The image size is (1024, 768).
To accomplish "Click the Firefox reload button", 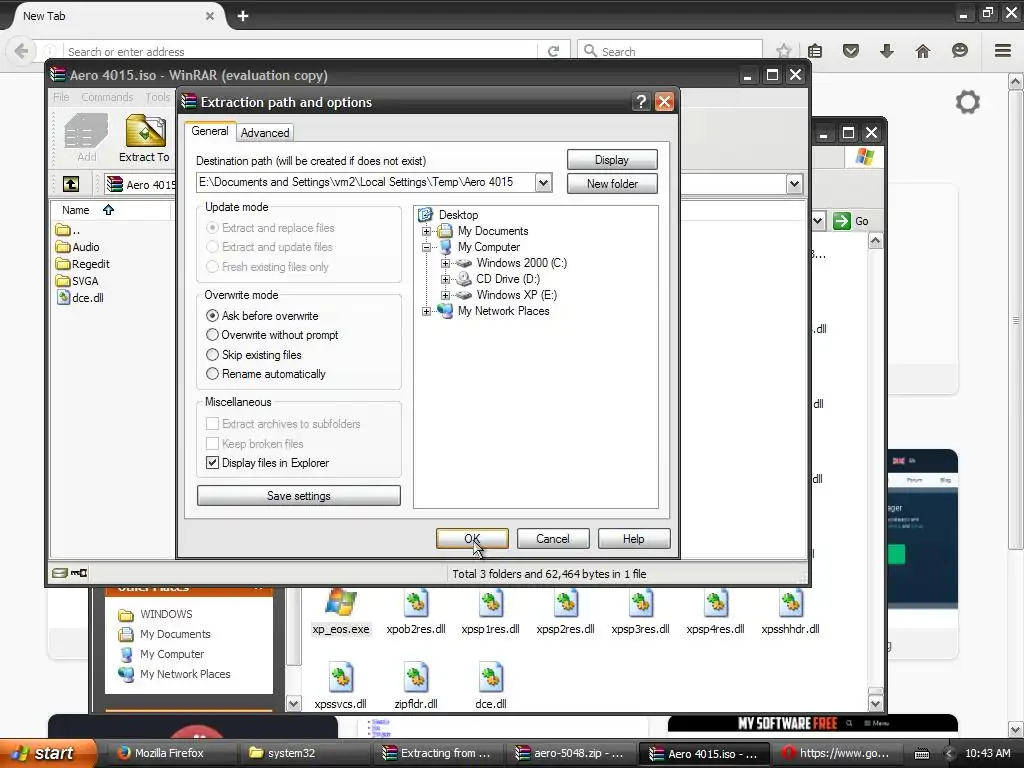I will 553,51.
